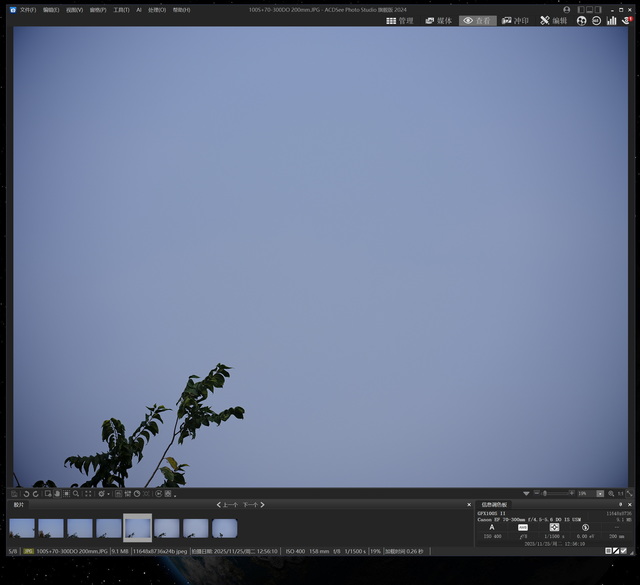Rotate image left with toolbar icon
The height and width of the screenshot is (585, 640).
(x=26, y=494)
